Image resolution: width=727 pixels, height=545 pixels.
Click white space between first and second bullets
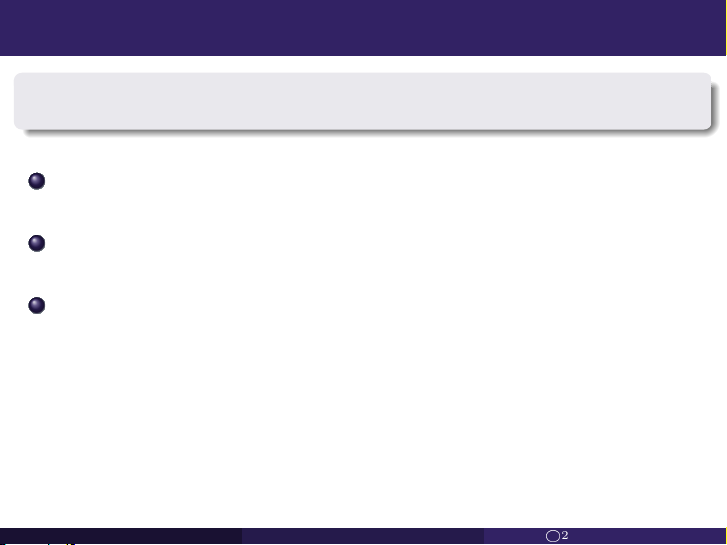(x=363, y=212)
